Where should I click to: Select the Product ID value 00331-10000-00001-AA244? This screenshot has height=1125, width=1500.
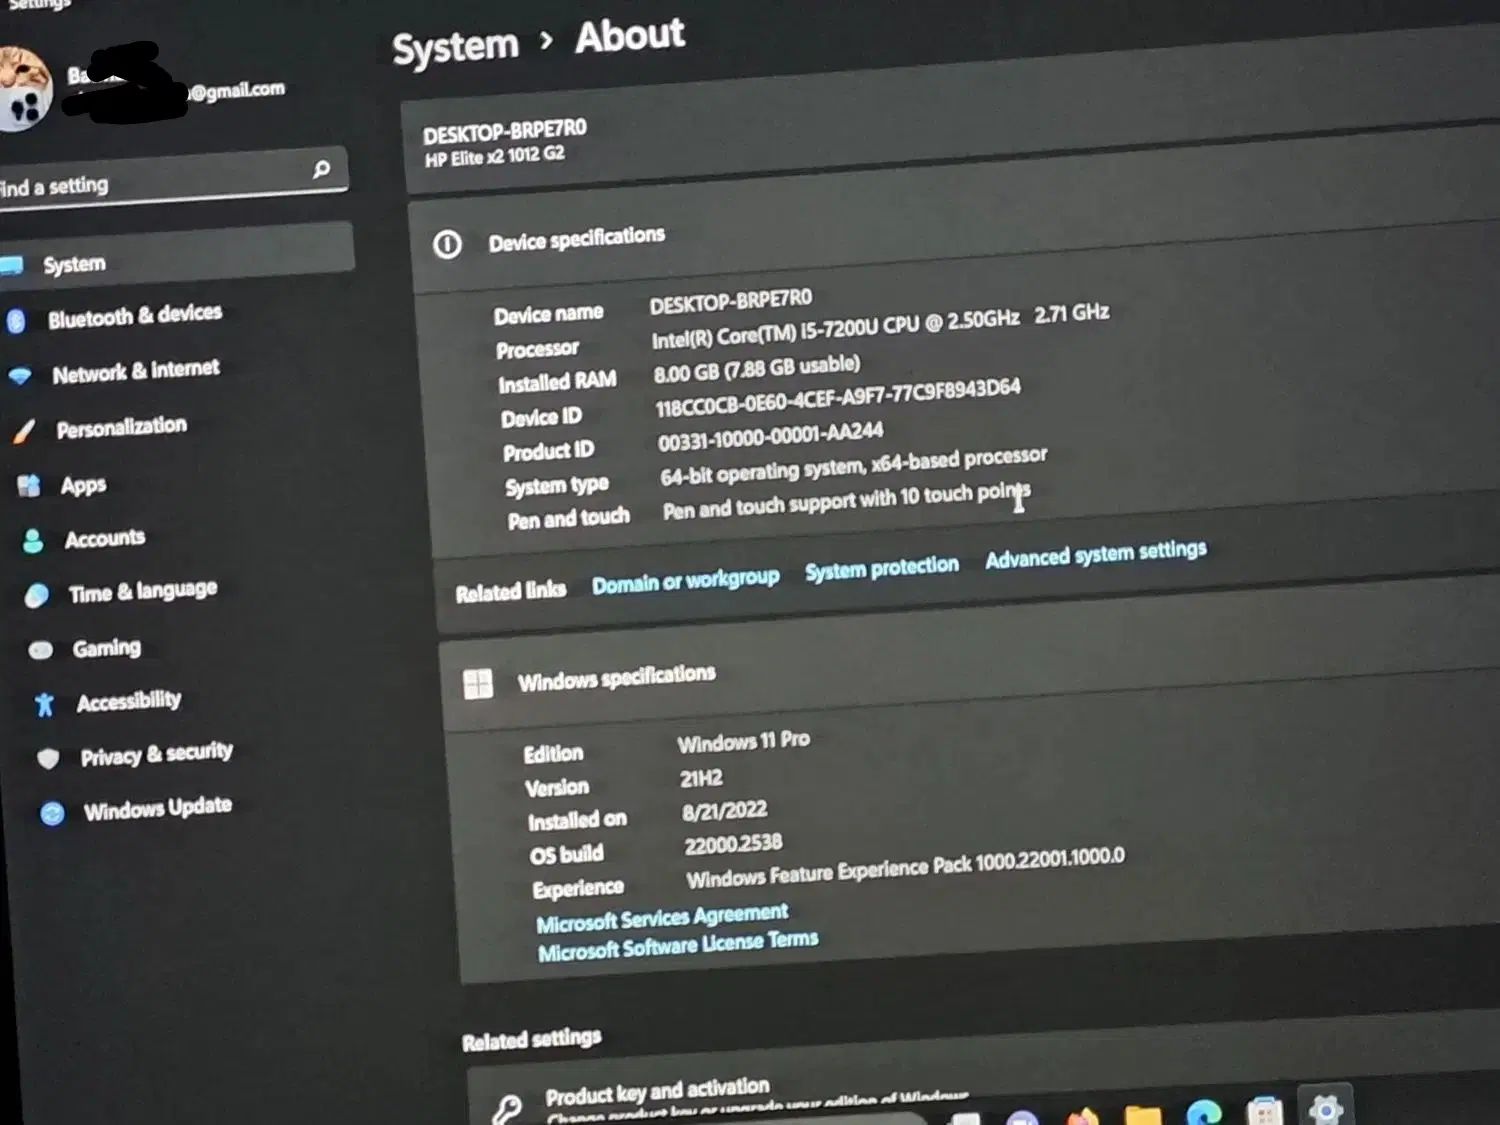tap(770, 436)
